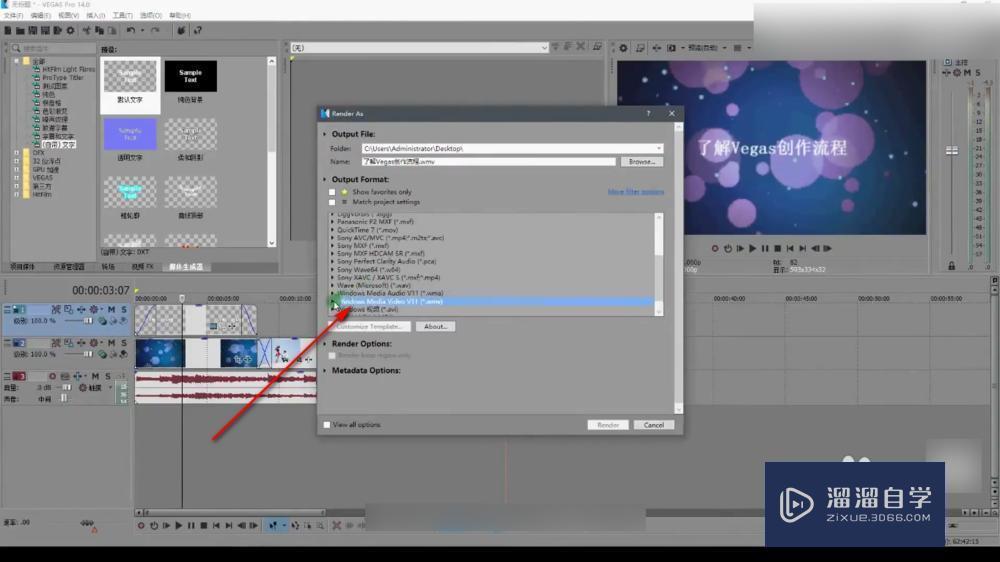This screenshot has height=562, width=1000.
Task: Click Play in the timeline transport bar
Action: point(179,526)
